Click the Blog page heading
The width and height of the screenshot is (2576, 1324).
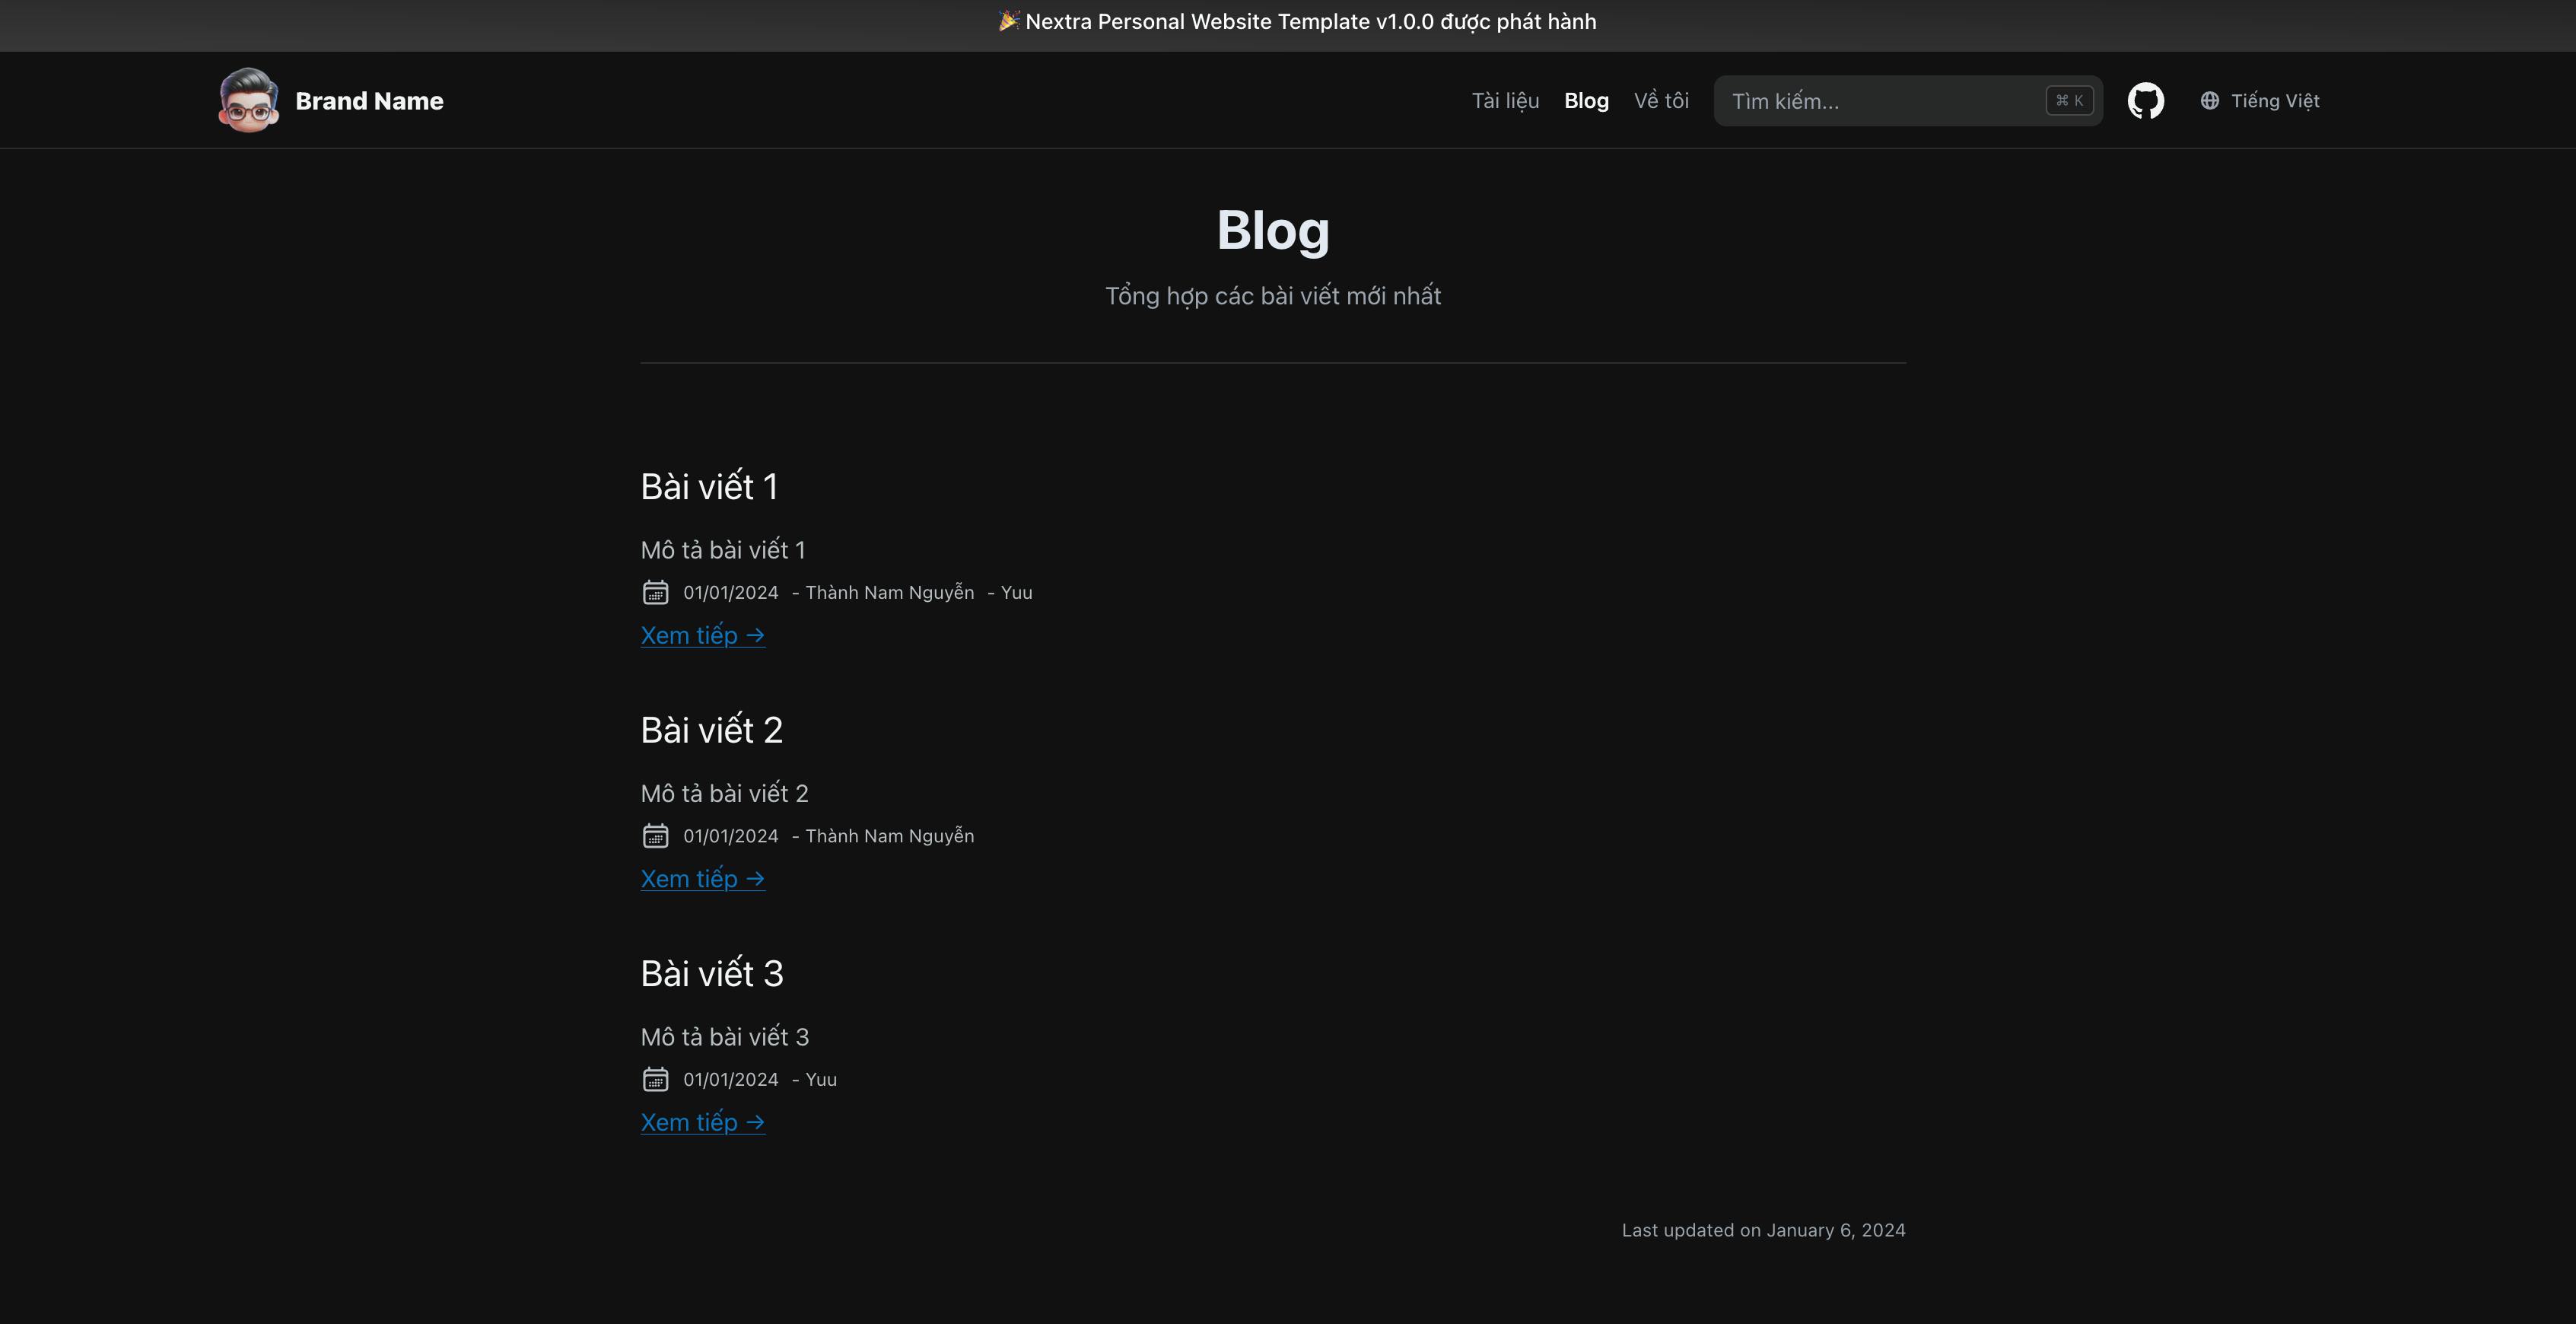1273,230
